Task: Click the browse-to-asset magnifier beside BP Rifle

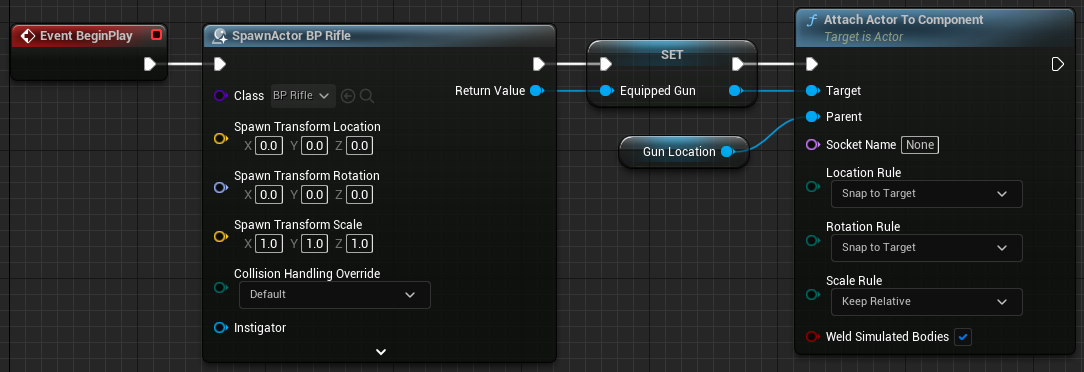Action: click(367, 96)
